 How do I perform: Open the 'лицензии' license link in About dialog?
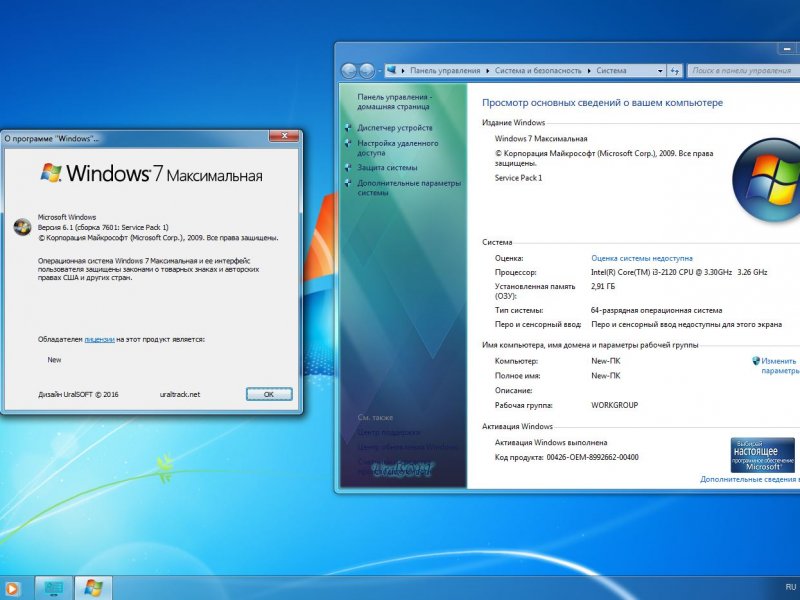point(99,339)
